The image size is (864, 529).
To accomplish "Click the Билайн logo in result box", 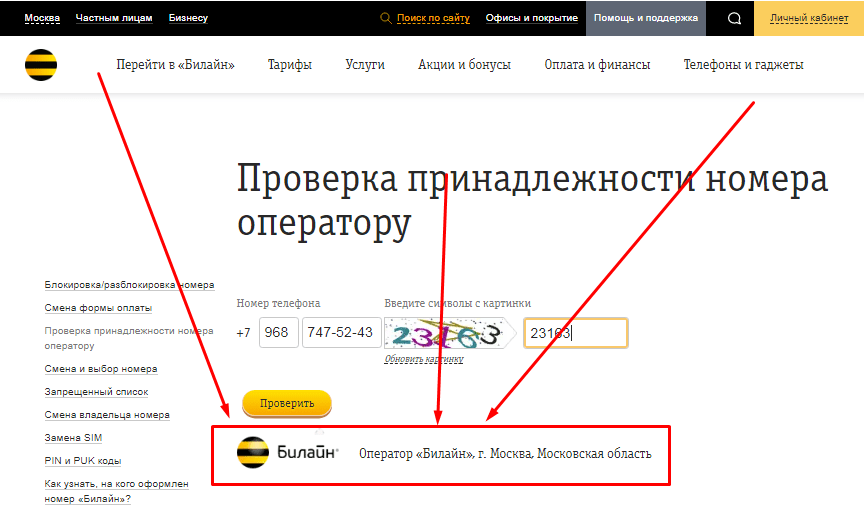I will click(x=287, y=452).
